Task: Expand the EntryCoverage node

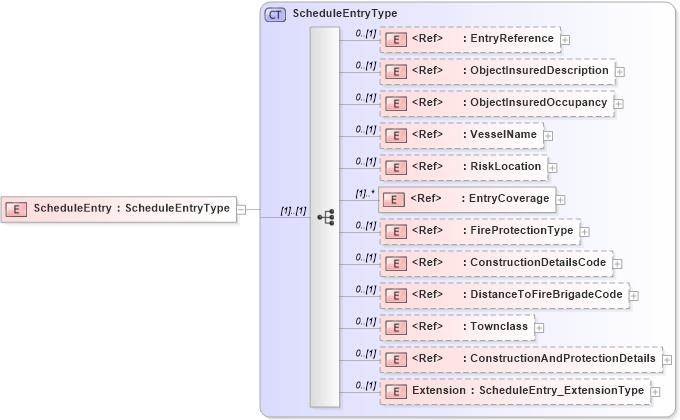Action: click(560, 200)
